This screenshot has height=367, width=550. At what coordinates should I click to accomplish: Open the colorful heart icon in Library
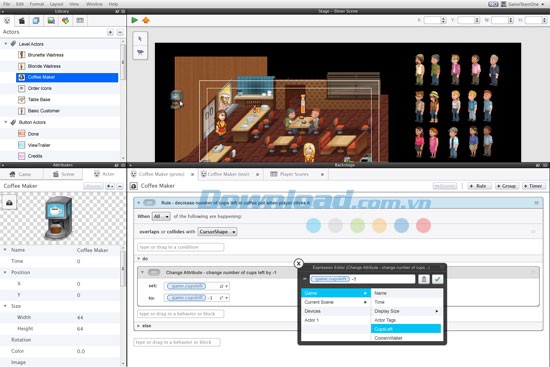click(x=66, y=21)
